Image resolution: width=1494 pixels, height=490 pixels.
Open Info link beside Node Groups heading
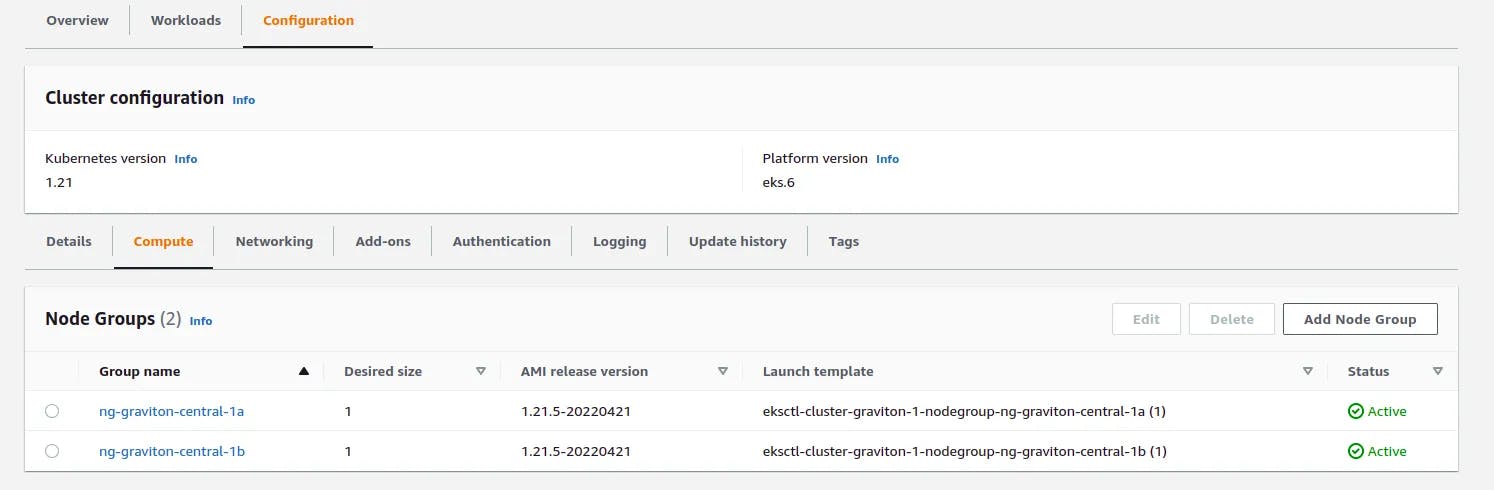(x=201, y=321)
